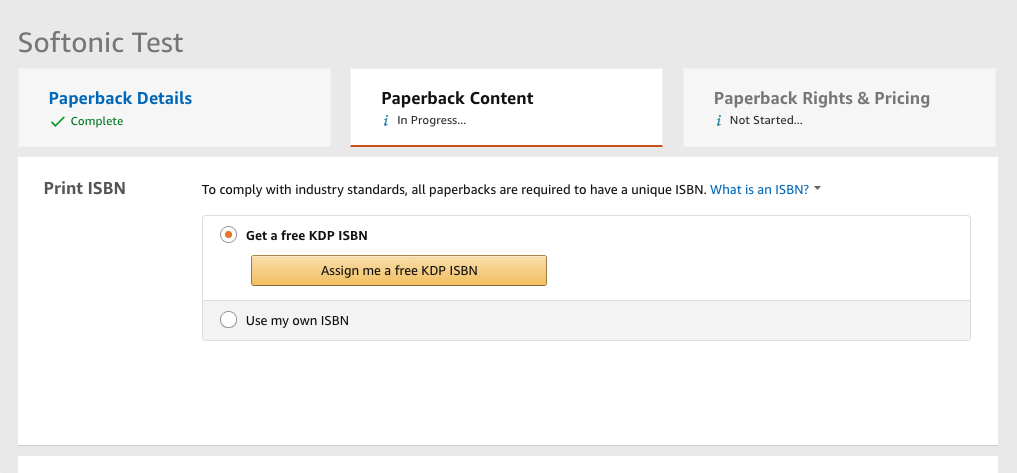Click the Softonic Test book title

101,43
